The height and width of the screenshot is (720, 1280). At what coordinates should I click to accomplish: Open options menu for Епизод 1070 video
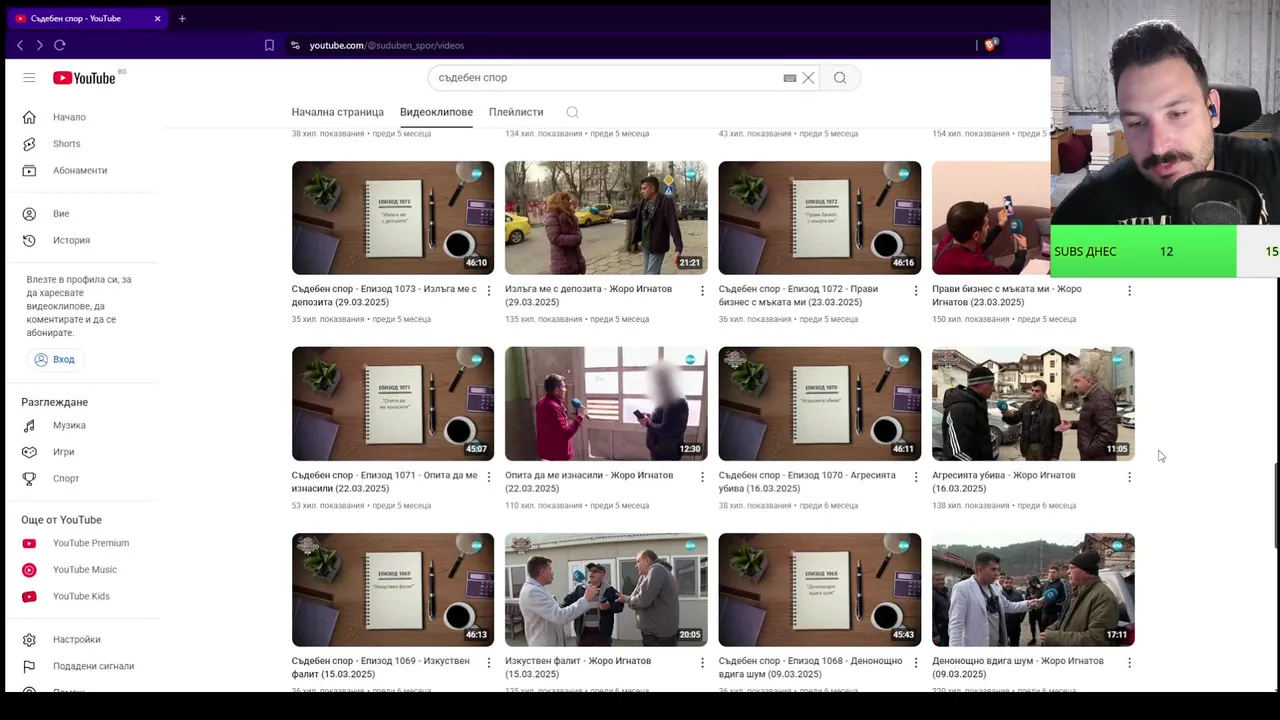coord(916,477)
